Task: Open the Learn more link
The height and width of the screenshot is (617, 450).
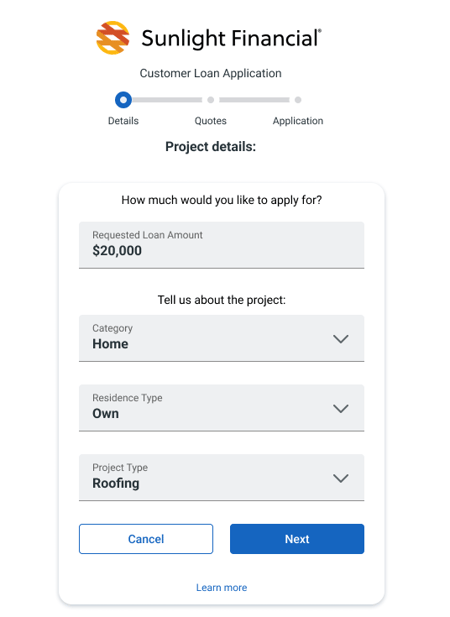Action: tap(221, 587)
